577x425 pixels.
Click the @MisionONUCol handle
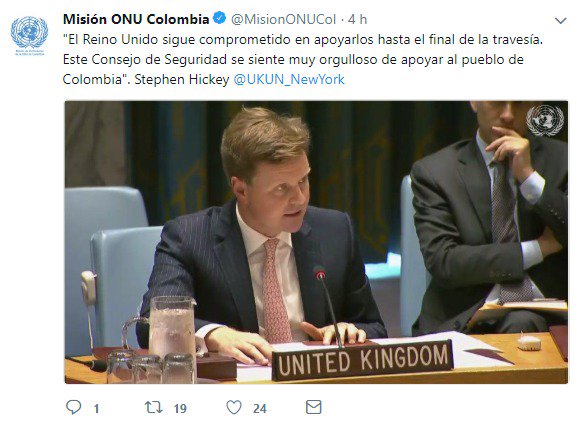283,20
